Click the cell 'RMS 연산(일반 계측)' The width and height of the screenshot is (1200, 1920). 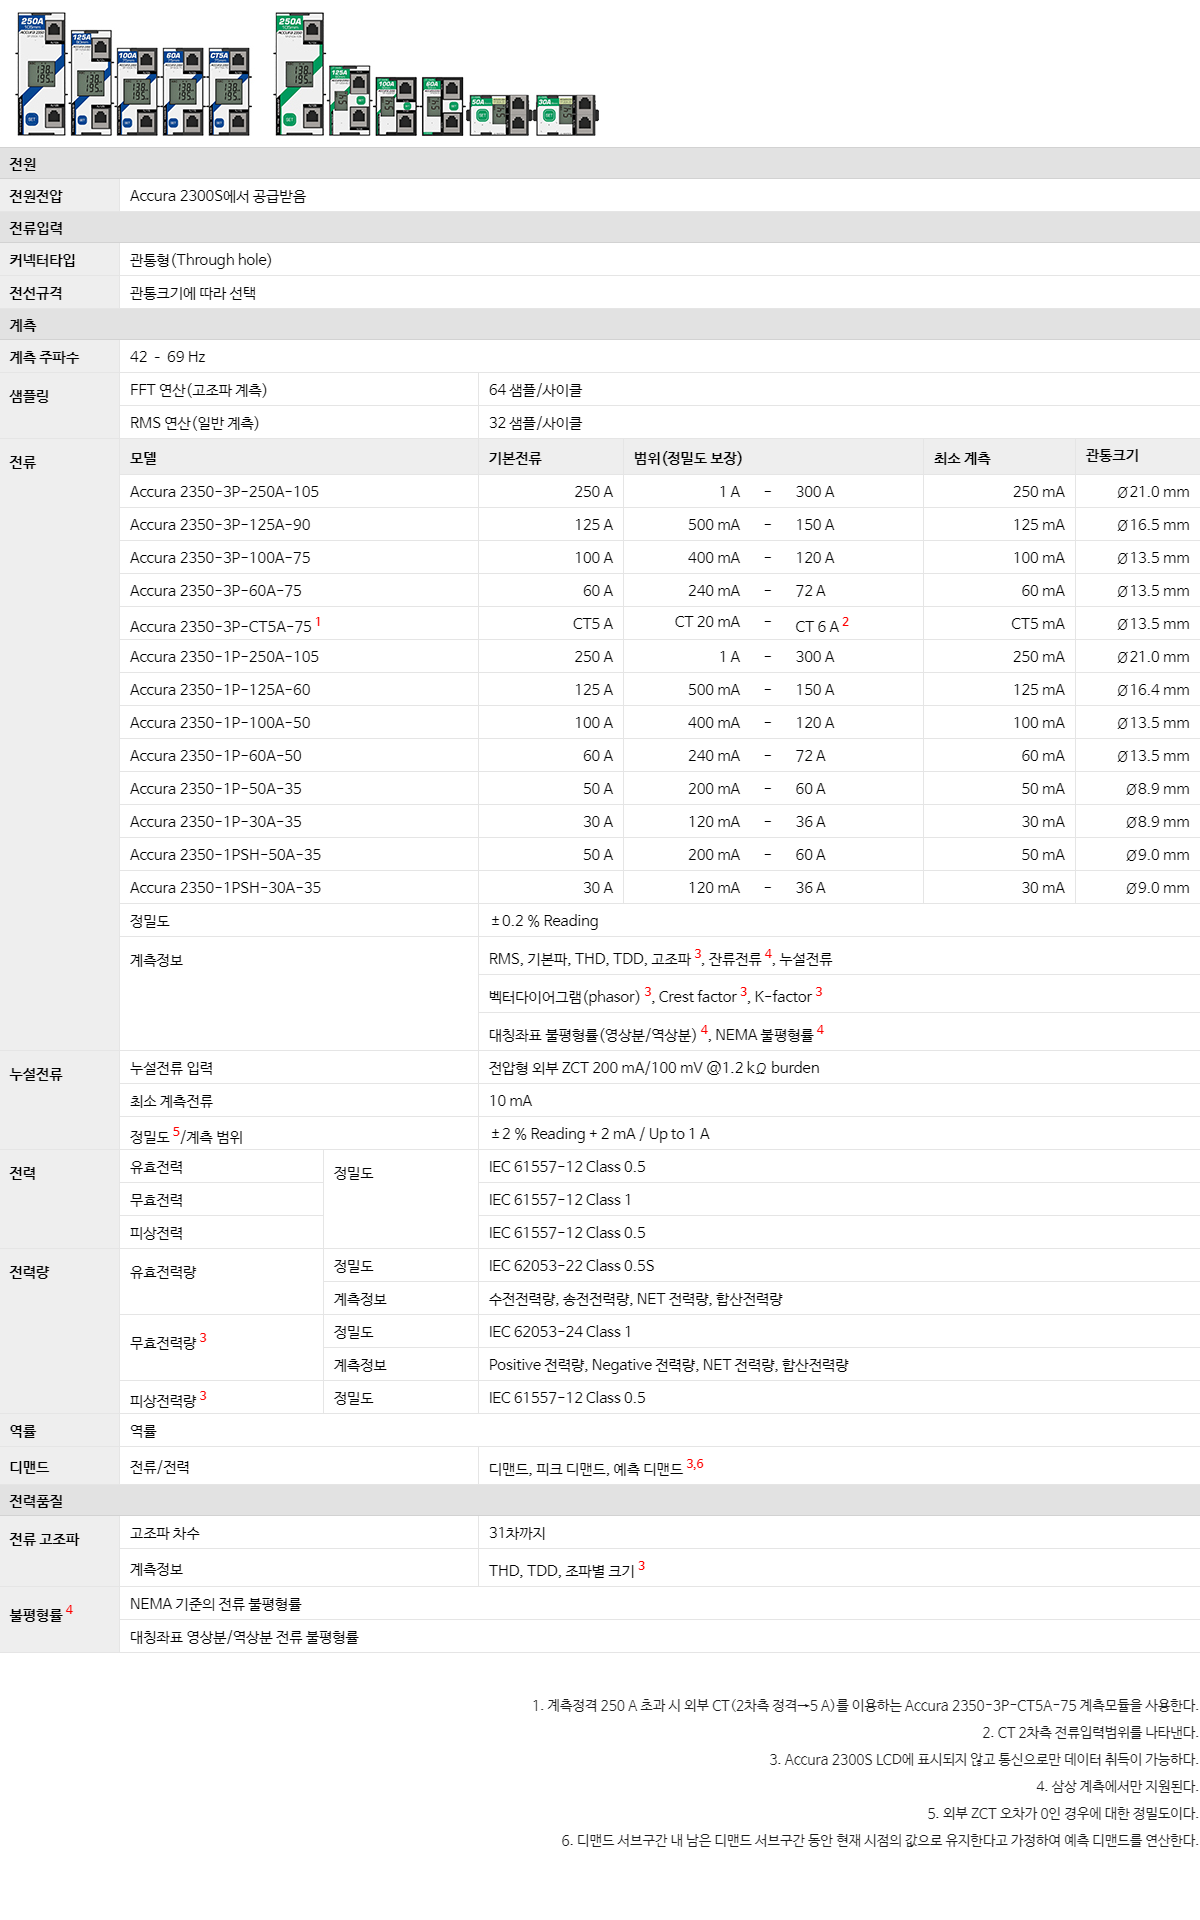pos(195,423)
